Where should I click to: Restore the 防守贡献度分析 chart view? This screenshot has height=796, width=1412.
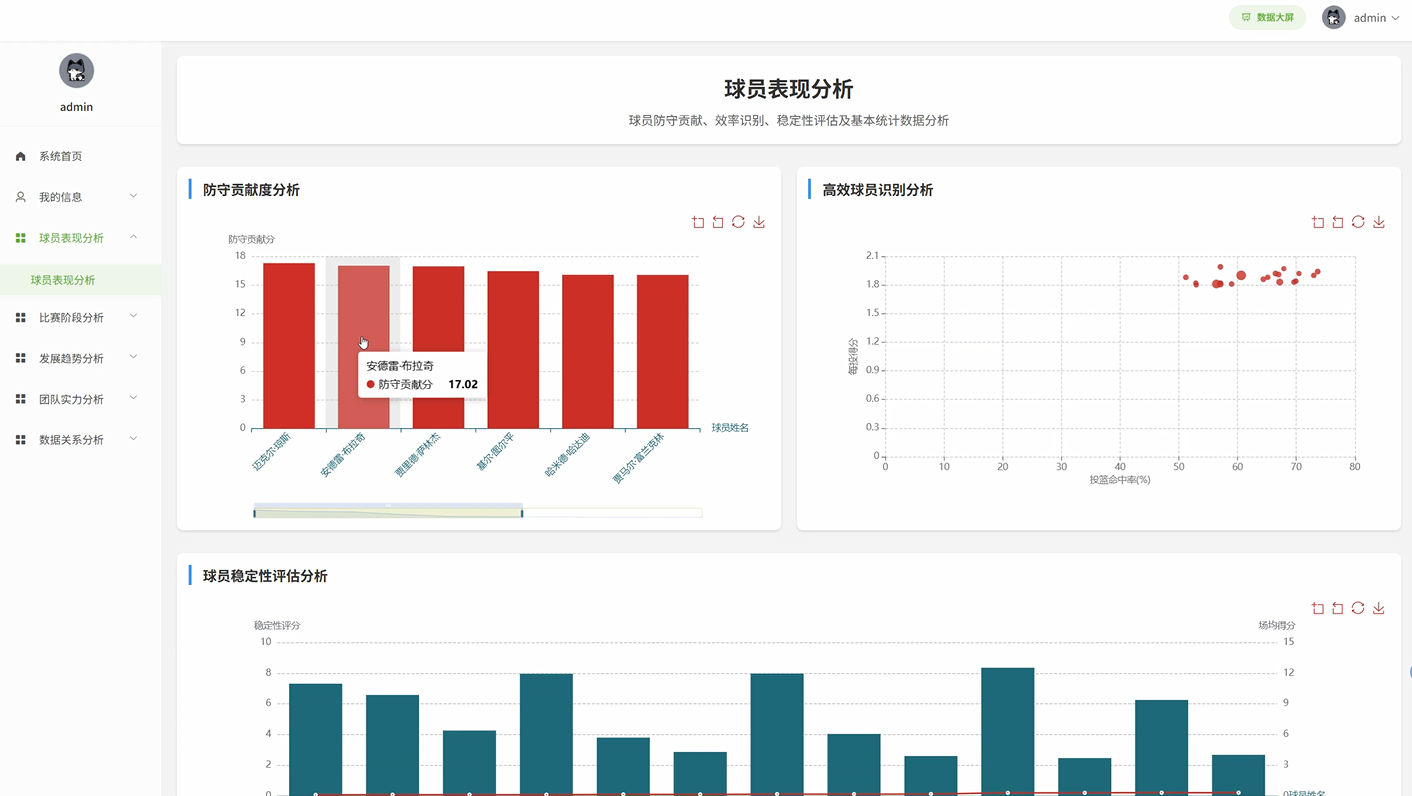tap(738, 222)
